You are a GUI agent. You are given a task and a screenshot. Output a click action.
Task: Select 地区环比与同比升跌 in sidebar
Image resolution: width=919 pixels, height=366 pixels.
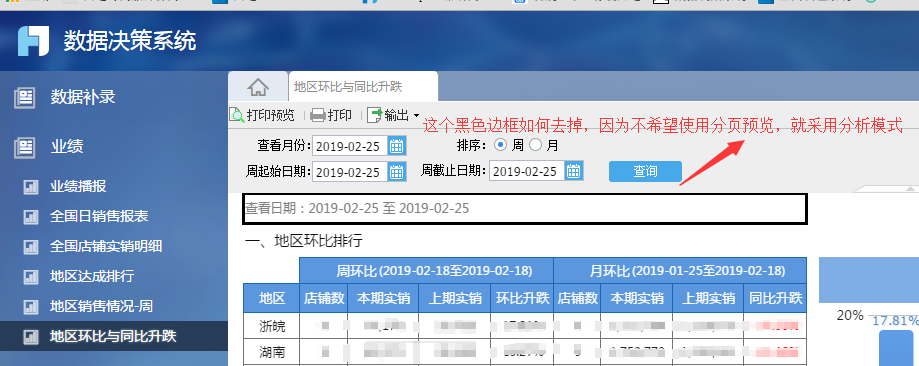point(114,337)
